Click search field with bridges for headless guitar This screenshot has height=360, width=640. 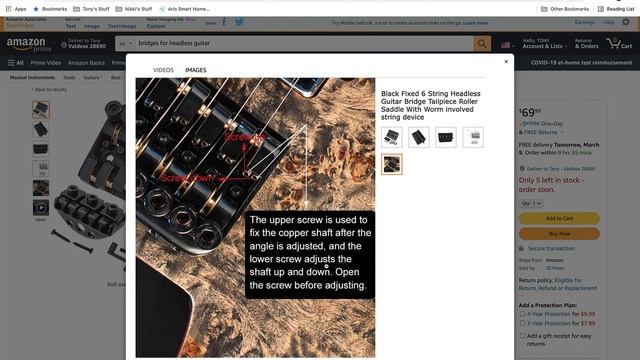point(304,43)
